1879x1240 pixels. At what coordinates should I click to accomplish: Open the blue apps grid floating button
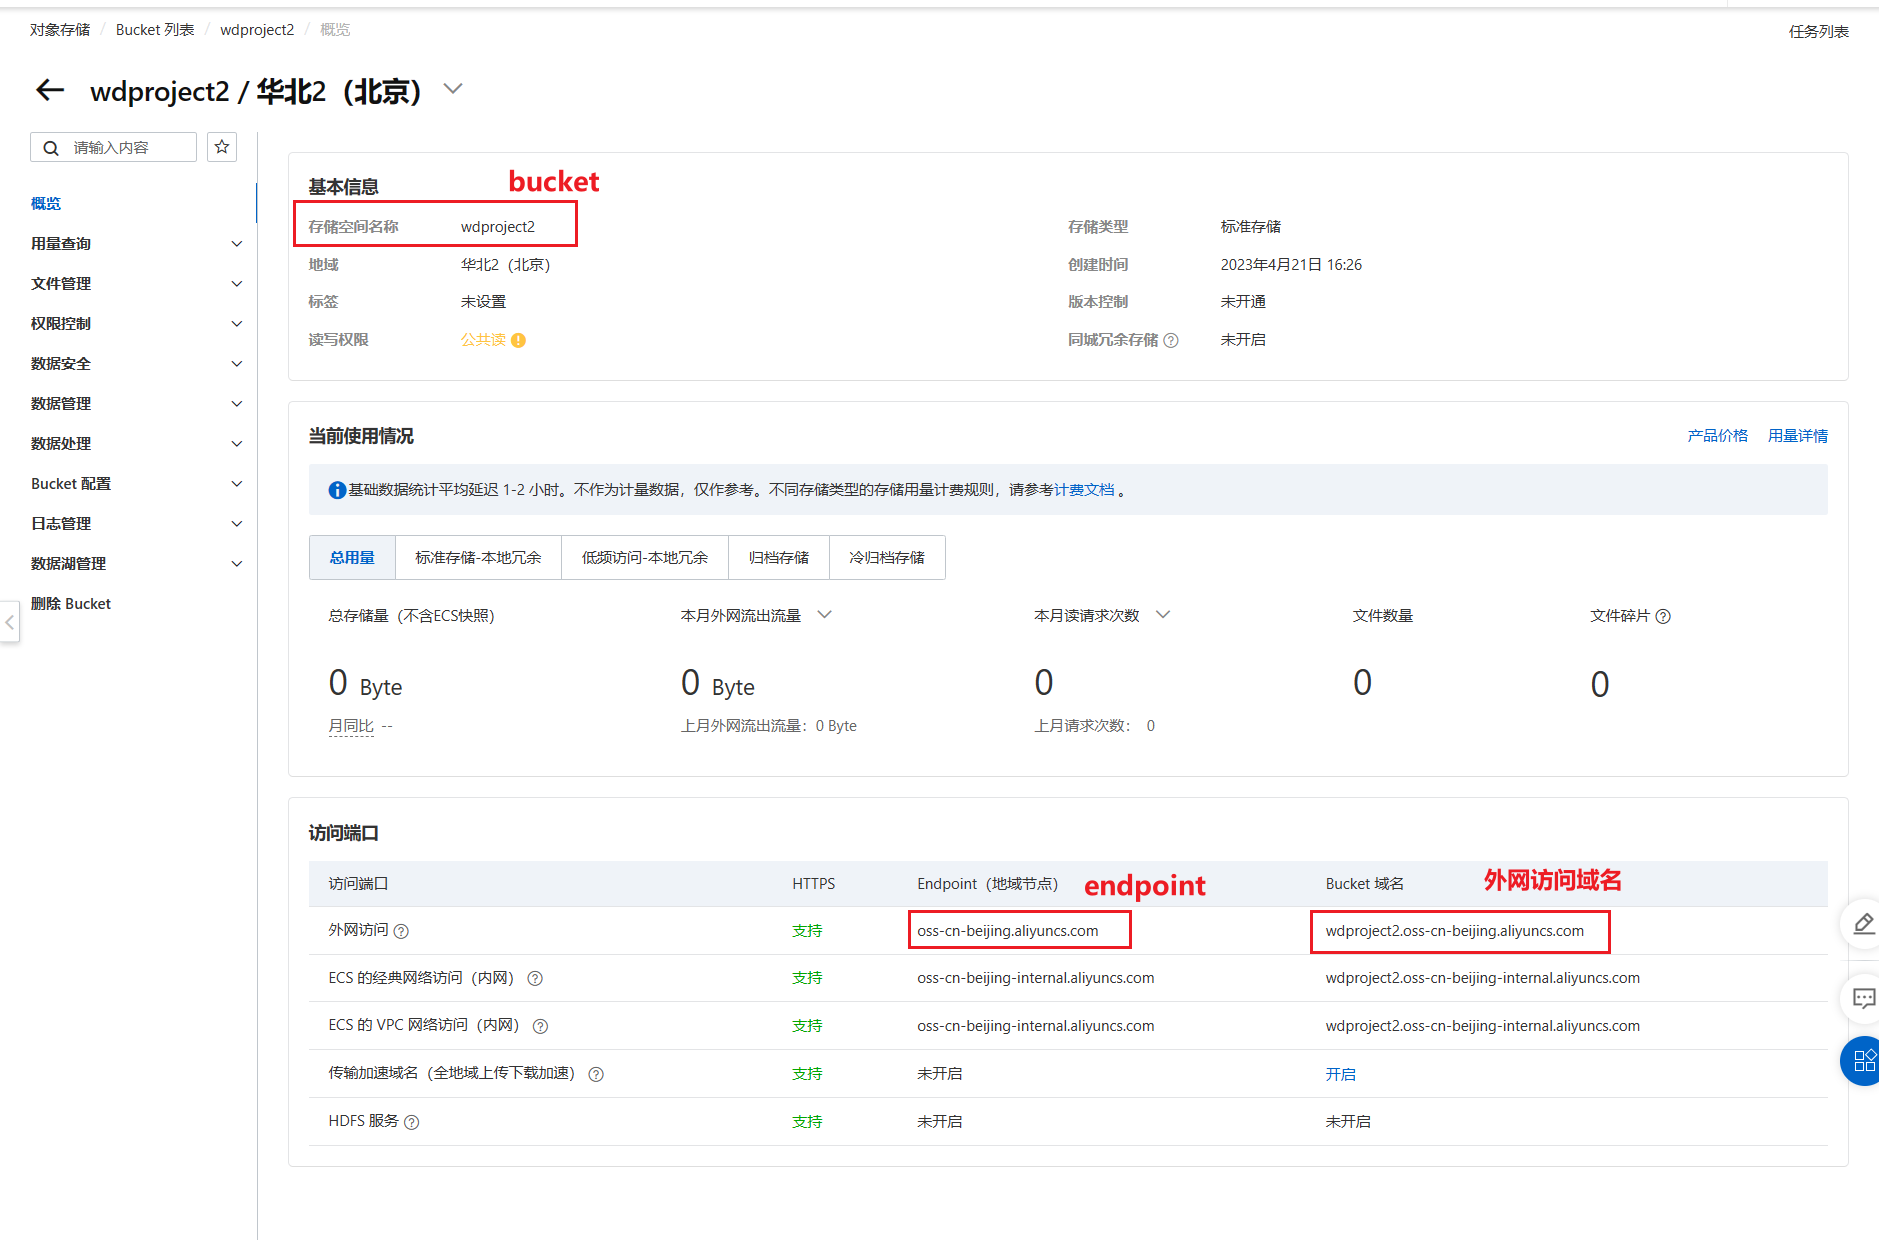(x=1862, y=1061)
